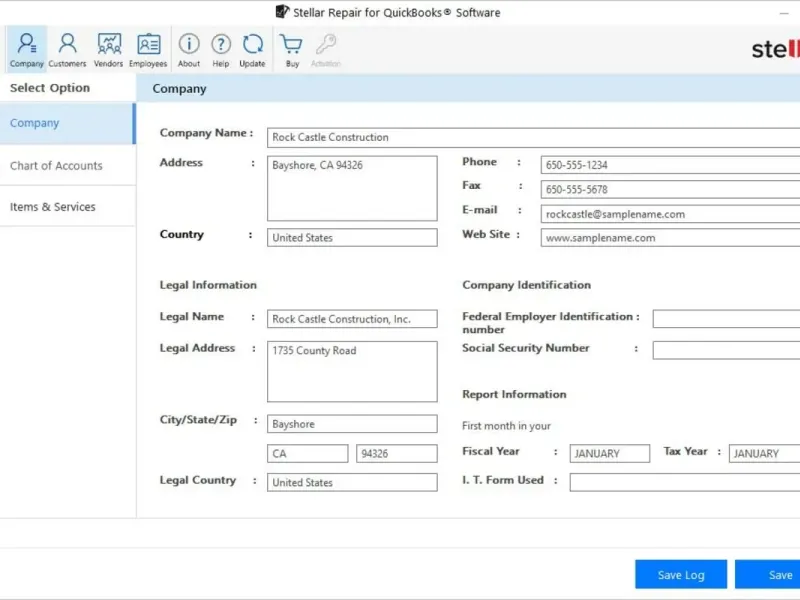800x600 pixels.
Task: Check for updates with Update icon
Action: 253,49
